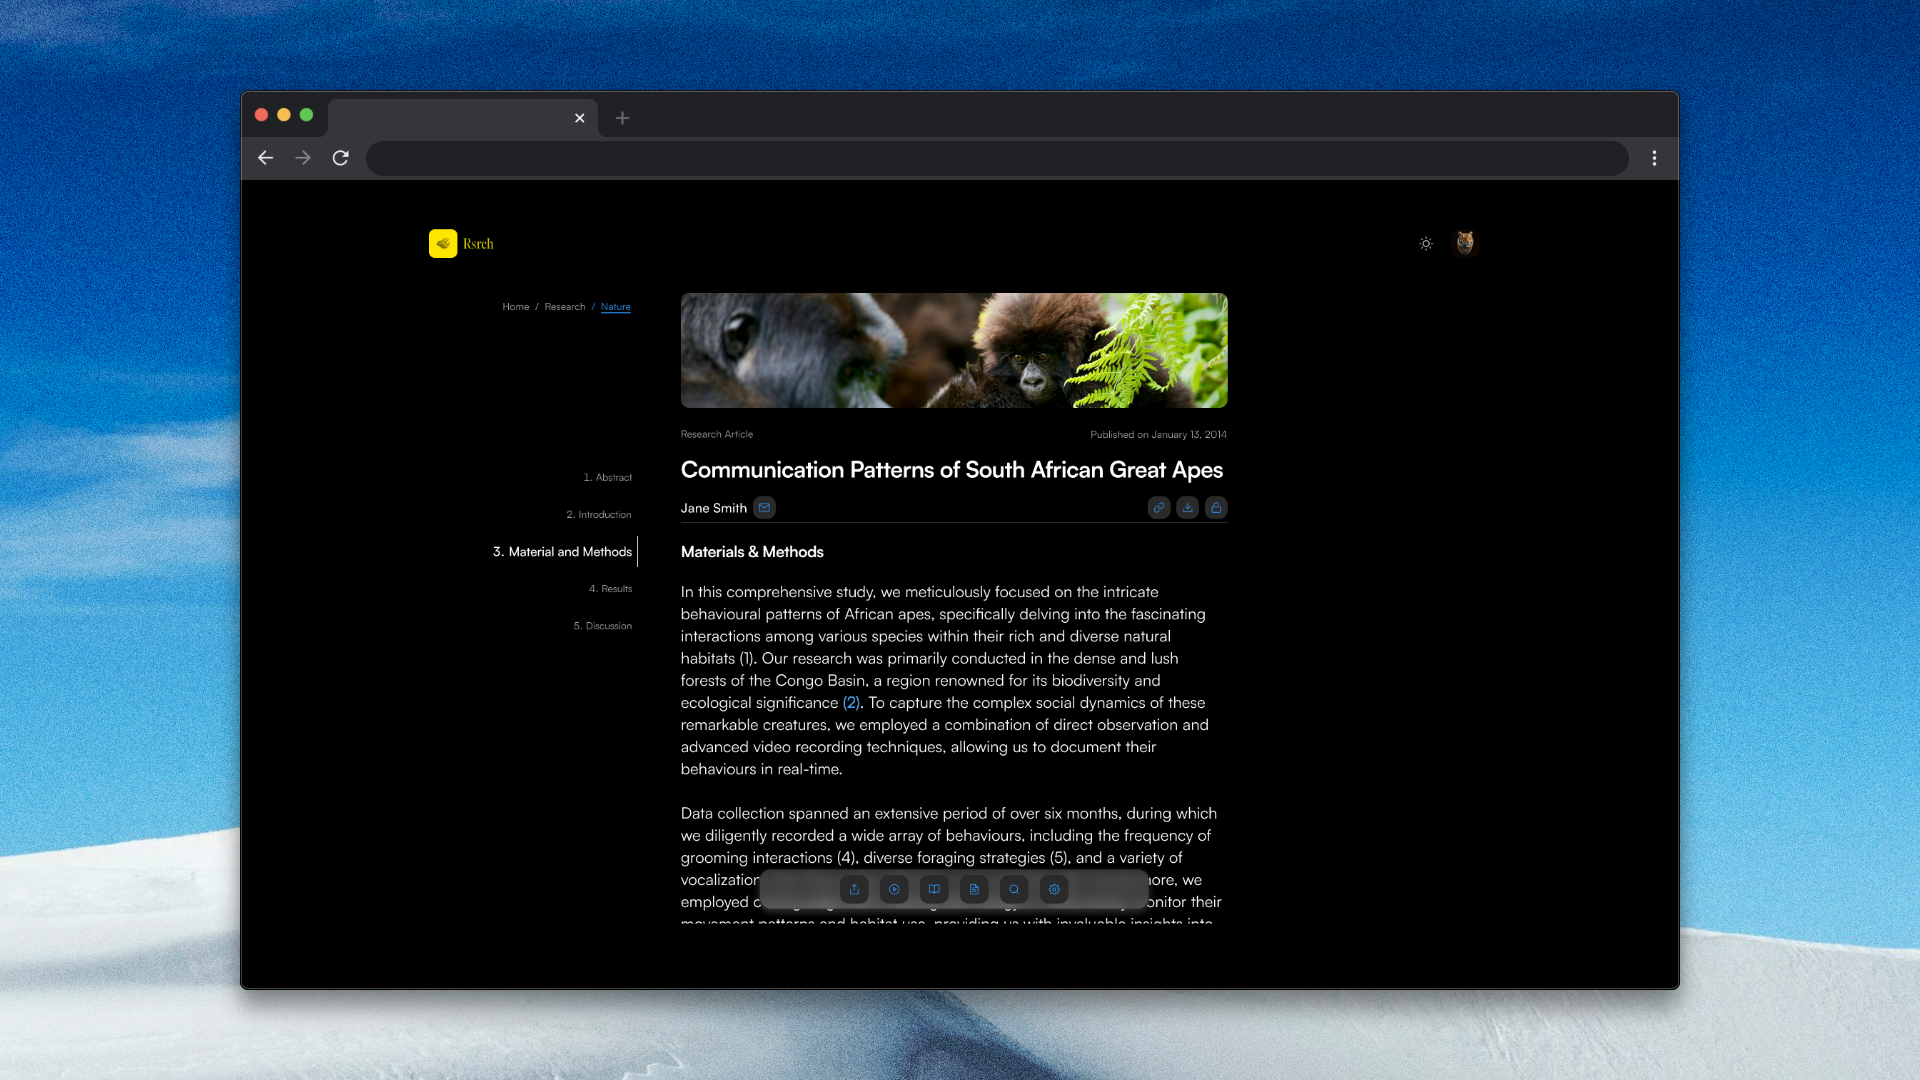Go to the Introduction section
Screen dimensions: 1920x1080
click(x=599, y=515)
